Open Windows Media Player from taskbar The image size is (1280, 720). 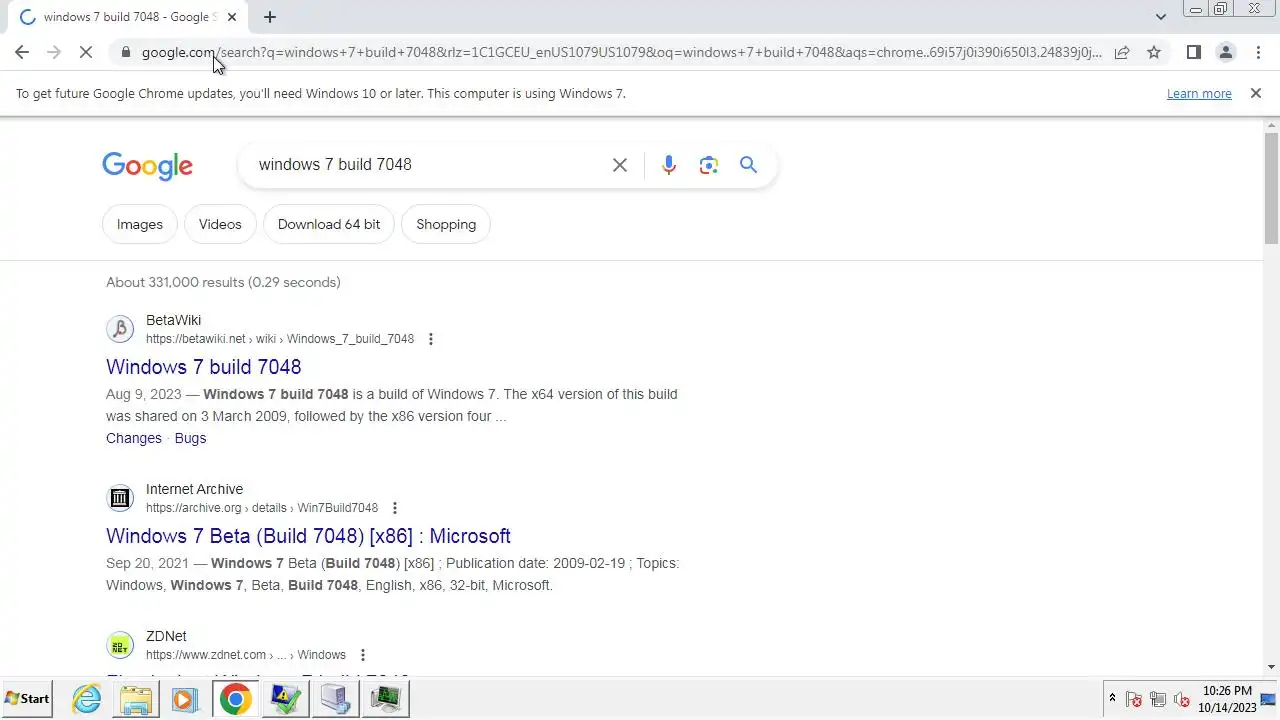(185, 699)
